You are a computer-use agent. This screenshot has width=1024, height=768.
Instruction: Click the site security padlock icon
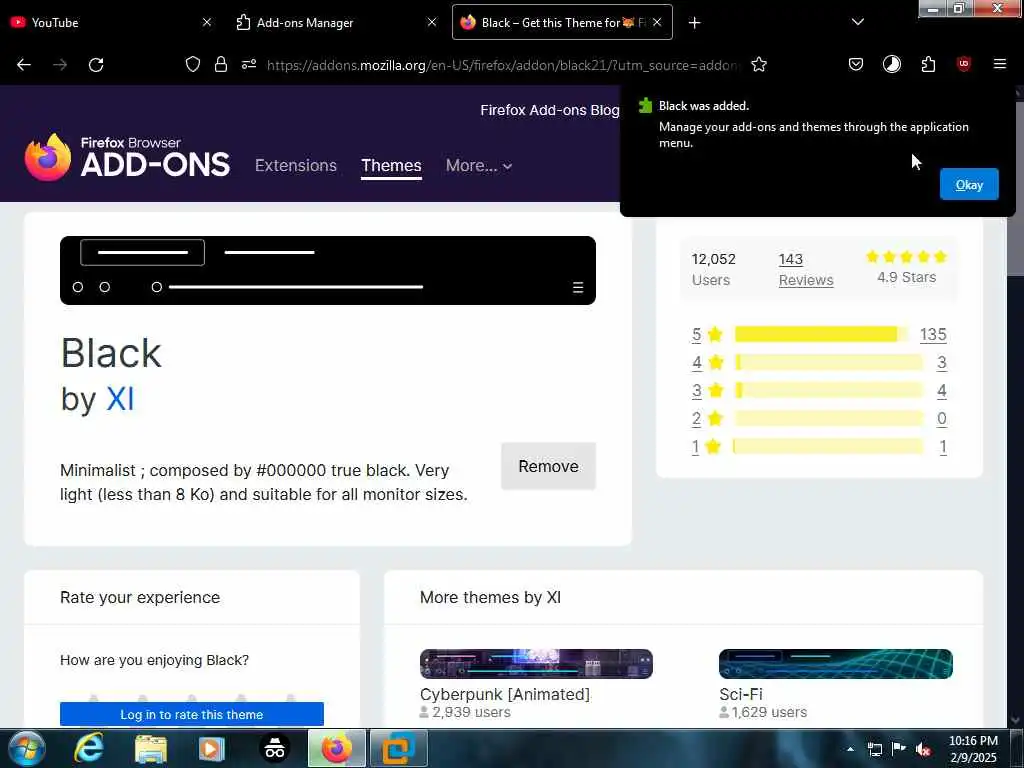point(221,64)
